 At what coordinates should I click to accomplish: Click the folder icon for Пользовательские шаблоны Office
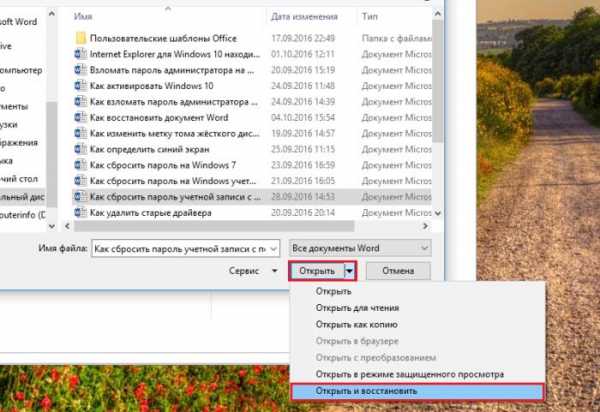[80, 38]
